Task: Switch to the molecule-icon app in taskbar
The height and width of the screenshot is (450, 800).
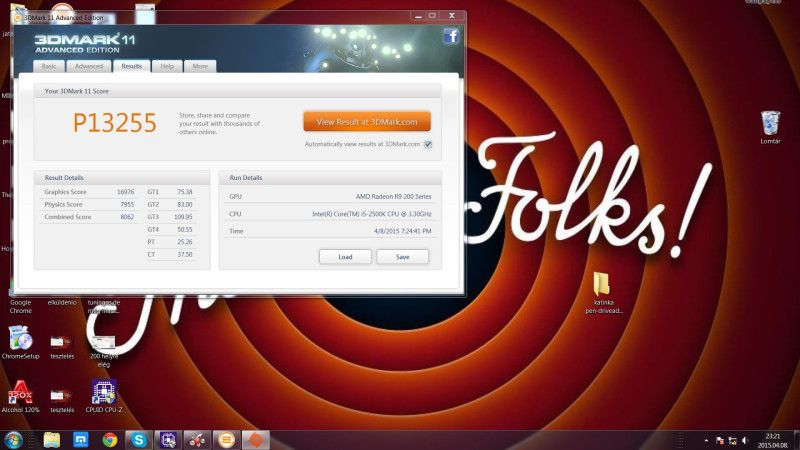Action: click(197, 440)
